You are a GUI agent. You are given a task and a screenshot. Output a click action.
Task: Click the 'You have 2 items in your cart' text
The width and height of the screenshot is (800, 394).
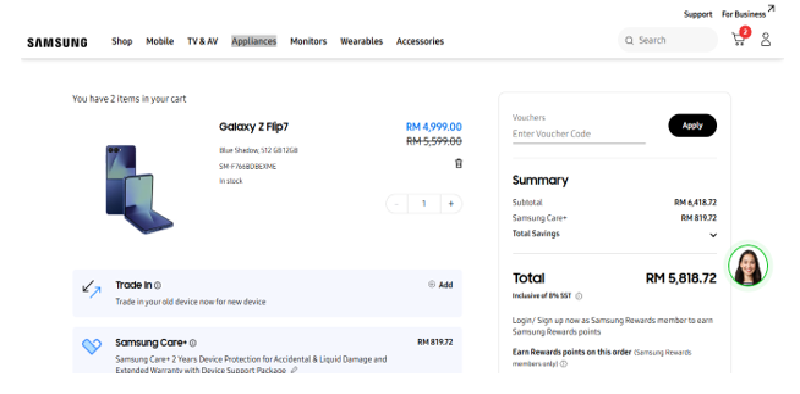pyautogui.click(x=129, y=99)
